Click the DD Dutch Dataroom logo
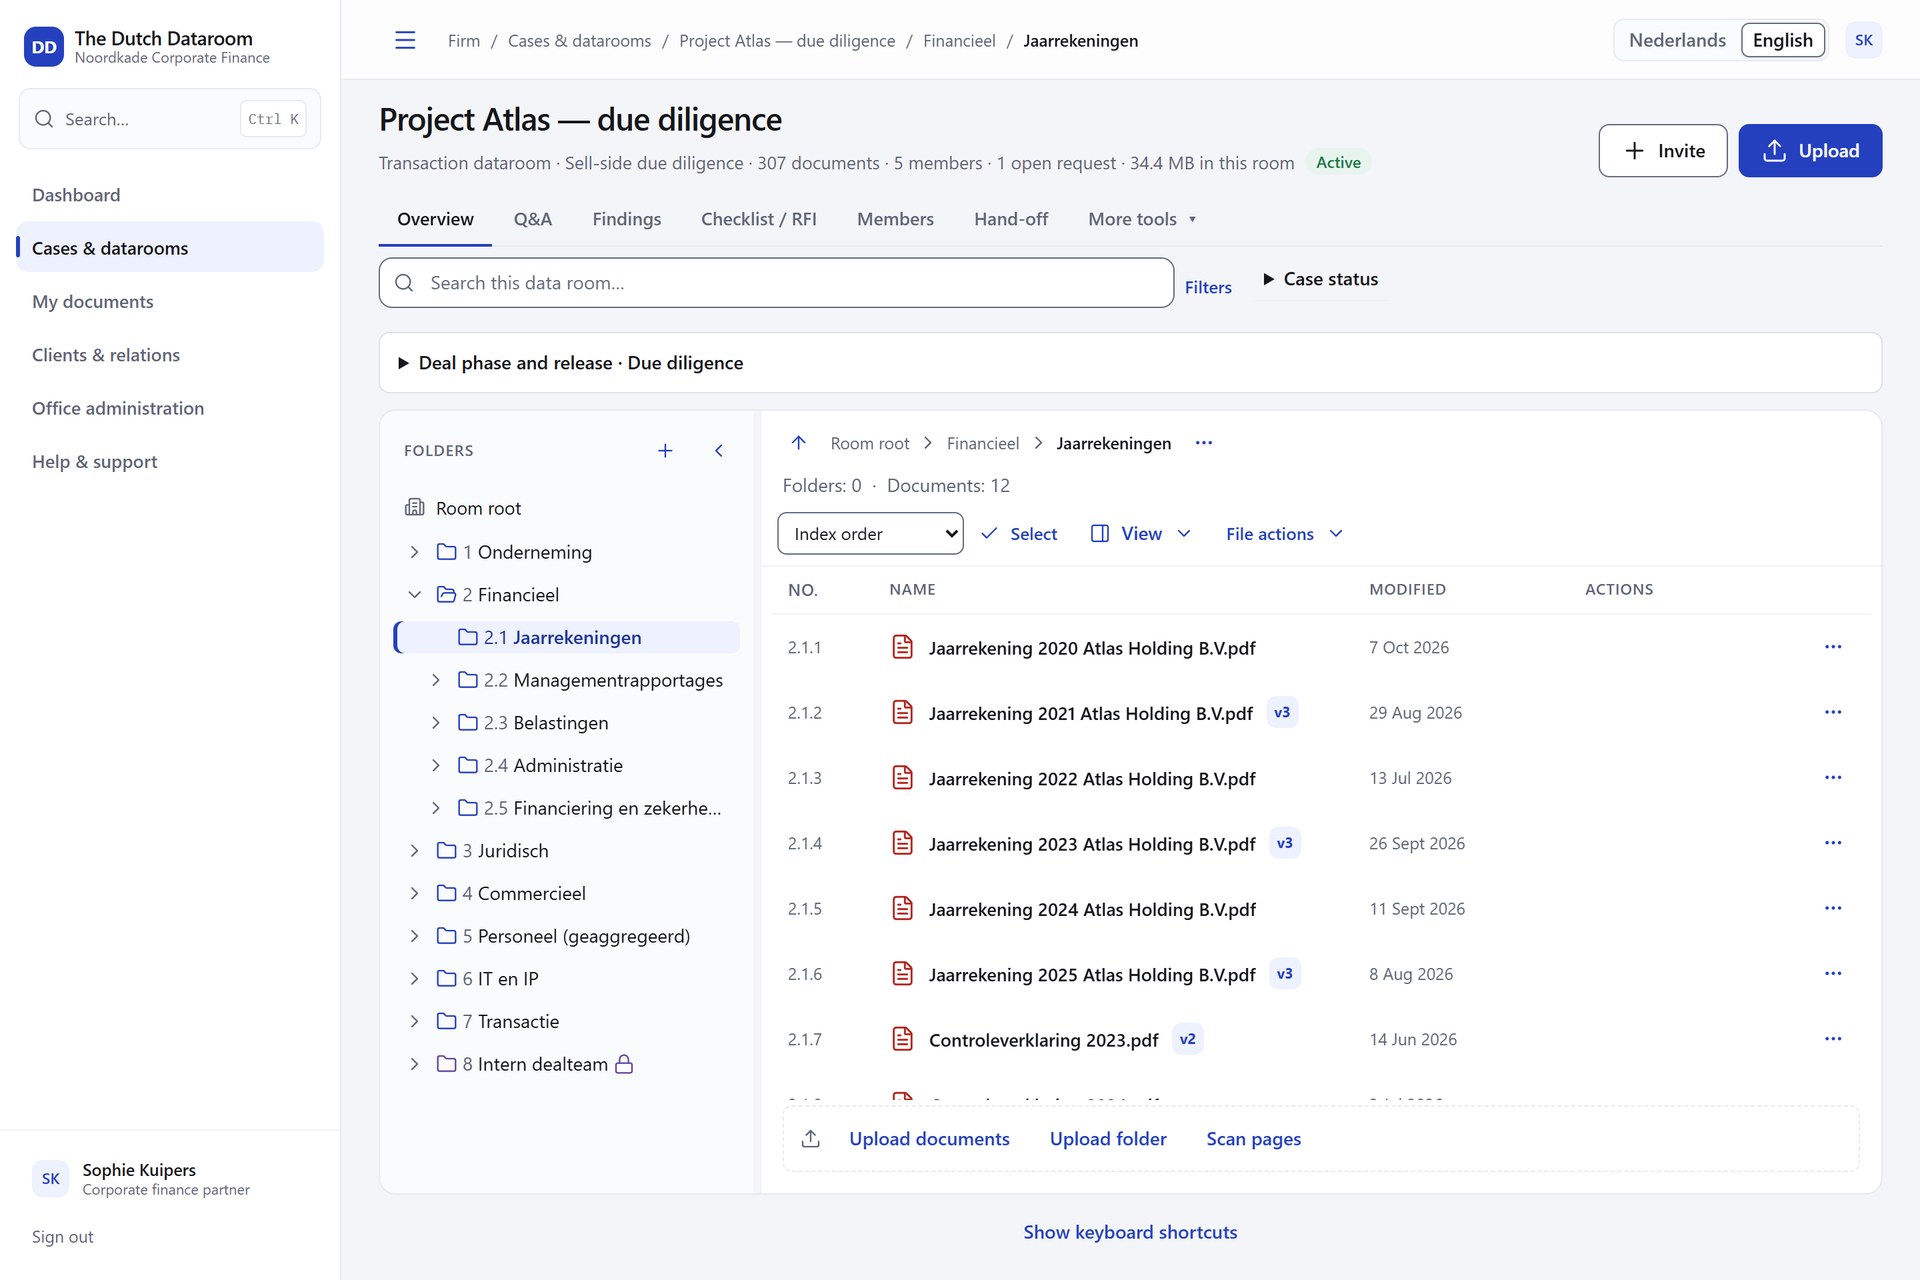The image size is (1920, 1280). coord(44,47)
